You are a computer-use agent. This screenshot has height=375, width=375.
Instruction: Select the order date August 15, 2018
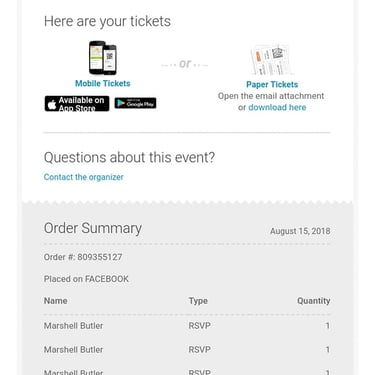pyautogui.click(x=300, y=231)
